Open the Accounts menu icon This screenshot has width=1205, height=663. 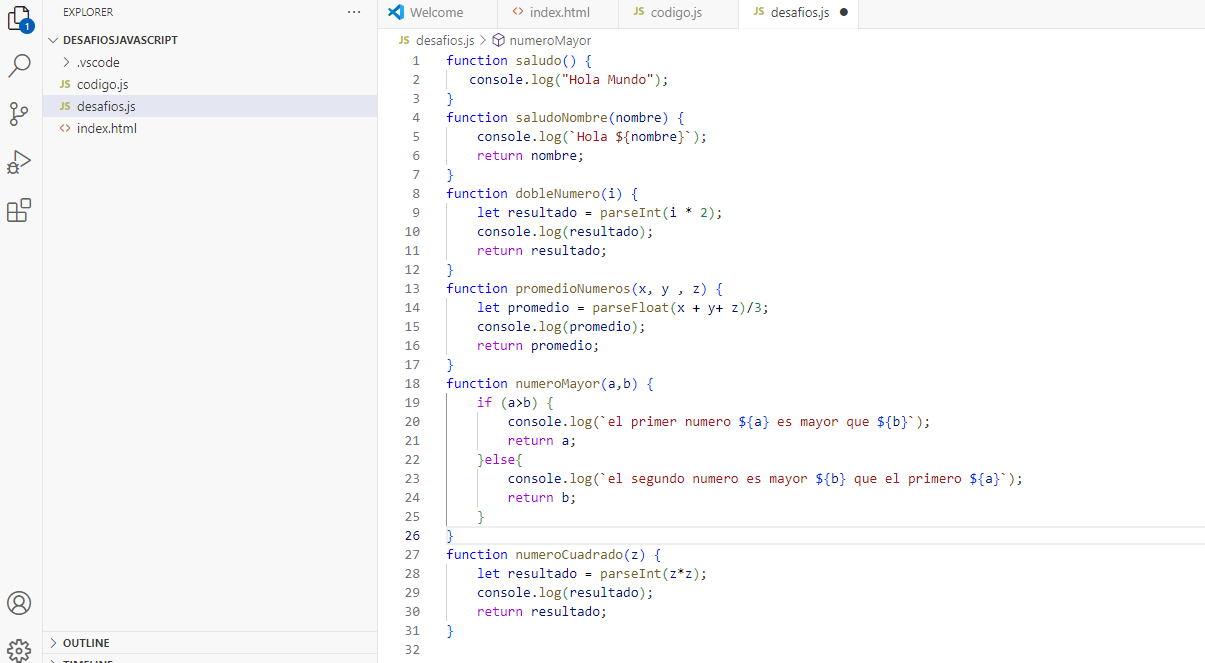(19, 603)
